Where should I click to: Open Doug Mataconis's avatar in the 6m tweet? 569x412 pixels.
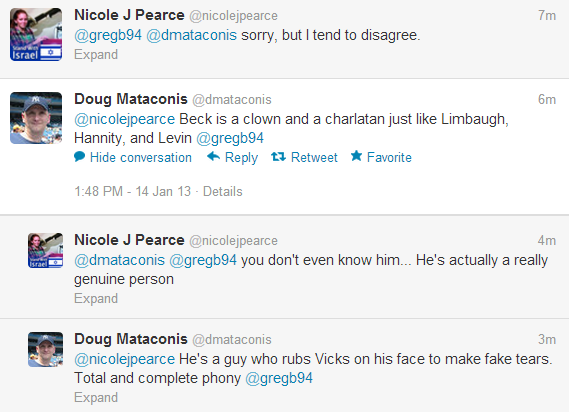[36, 118]
